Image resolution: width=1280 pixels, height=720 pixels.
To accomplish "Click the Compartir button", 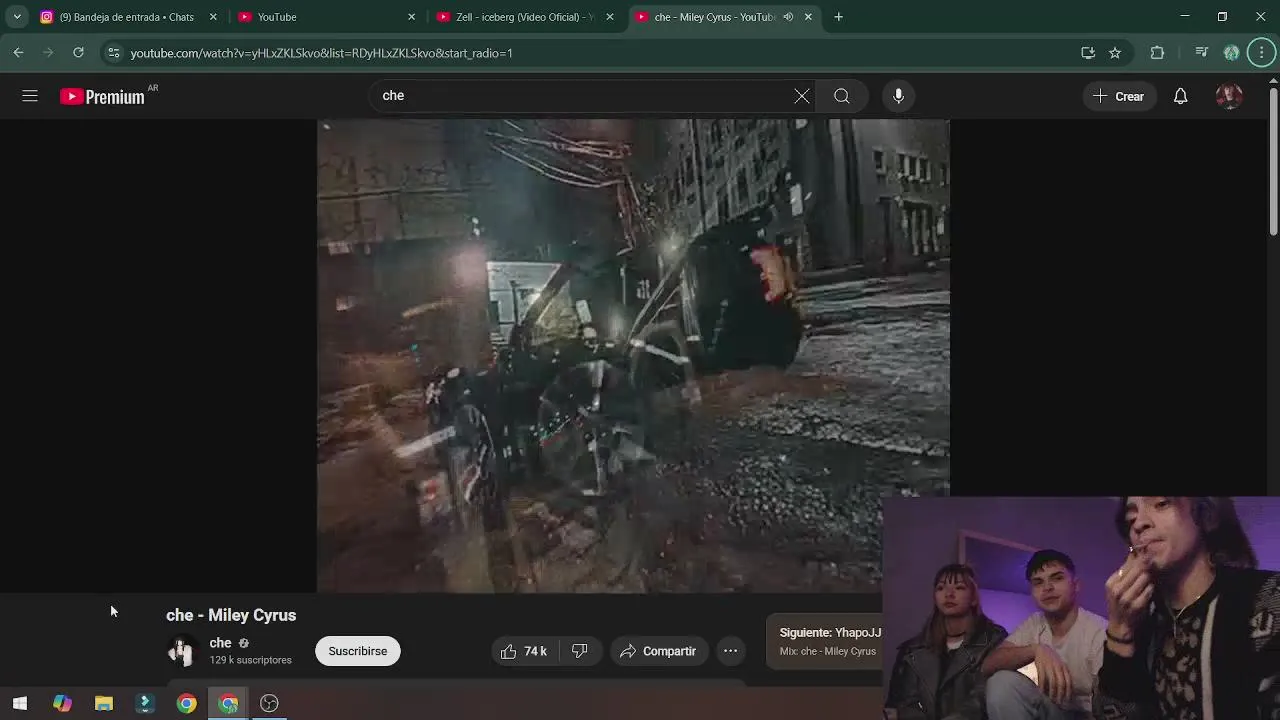I will coord(658,651).
